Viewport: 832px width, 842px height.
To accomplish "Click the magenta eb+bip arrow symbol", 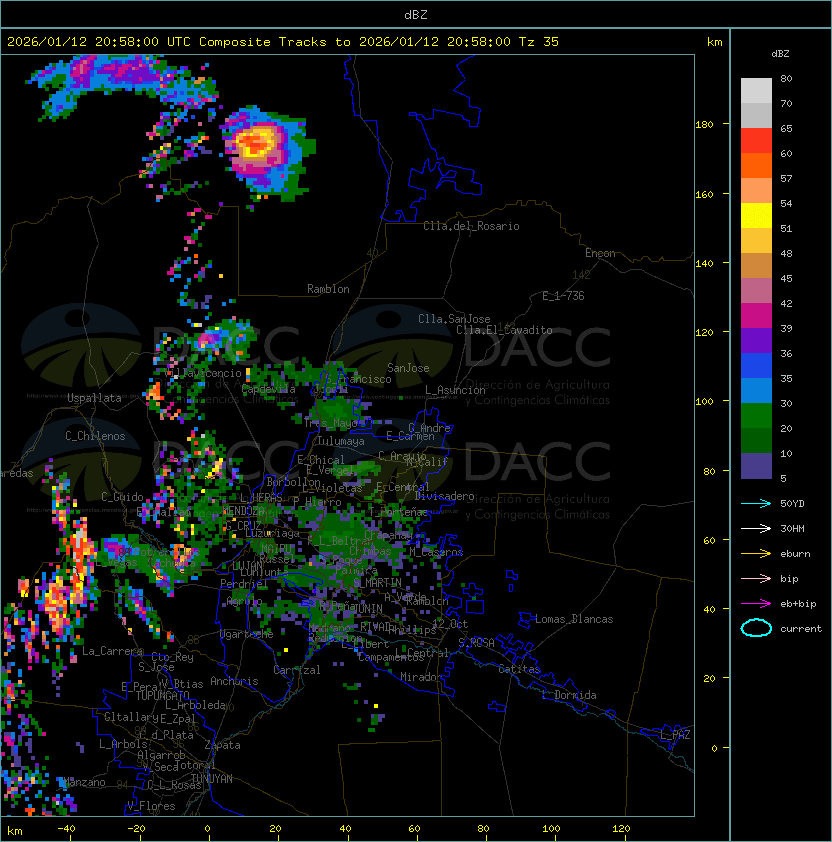I will (x=756, y=604).
